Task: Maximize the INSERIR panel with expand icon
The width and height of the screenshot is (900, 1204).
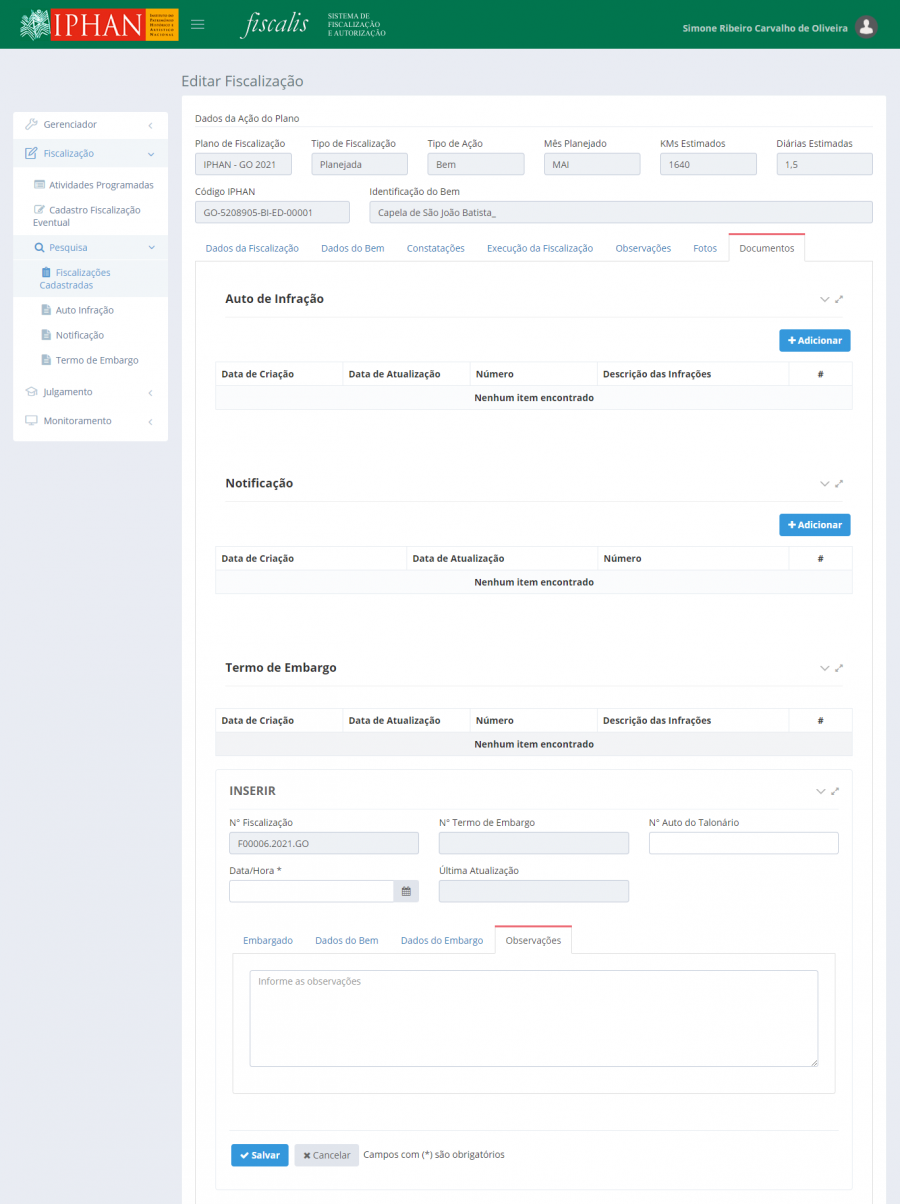Action: click(835, 791)
